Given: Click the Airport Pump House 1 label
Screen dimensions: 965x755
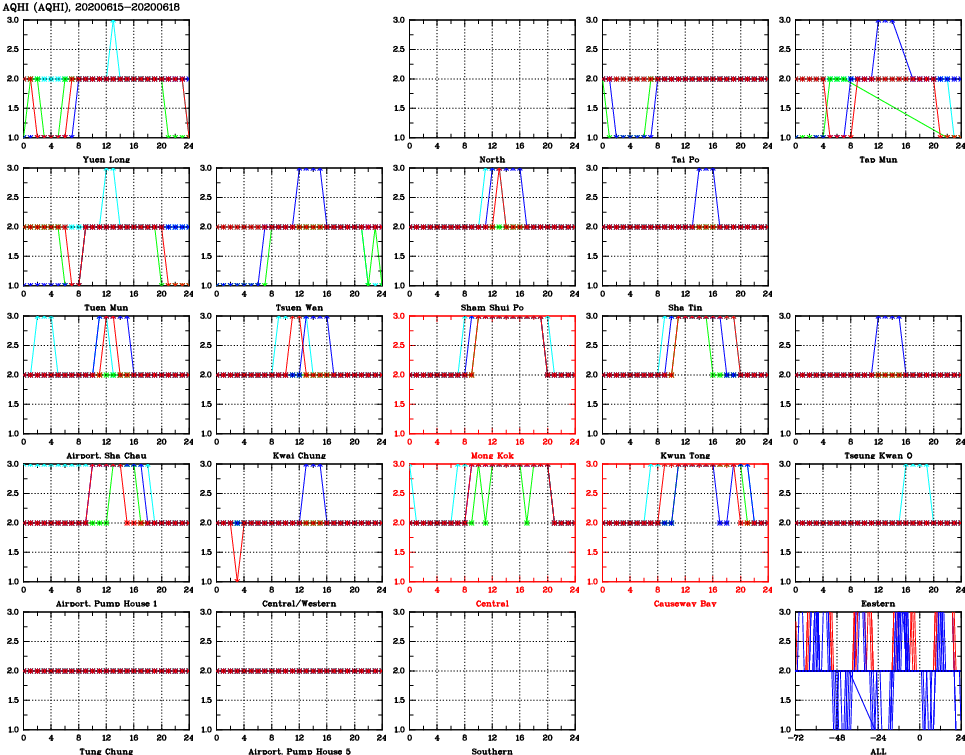Looking at the screenshot, I should pos(106,604).
